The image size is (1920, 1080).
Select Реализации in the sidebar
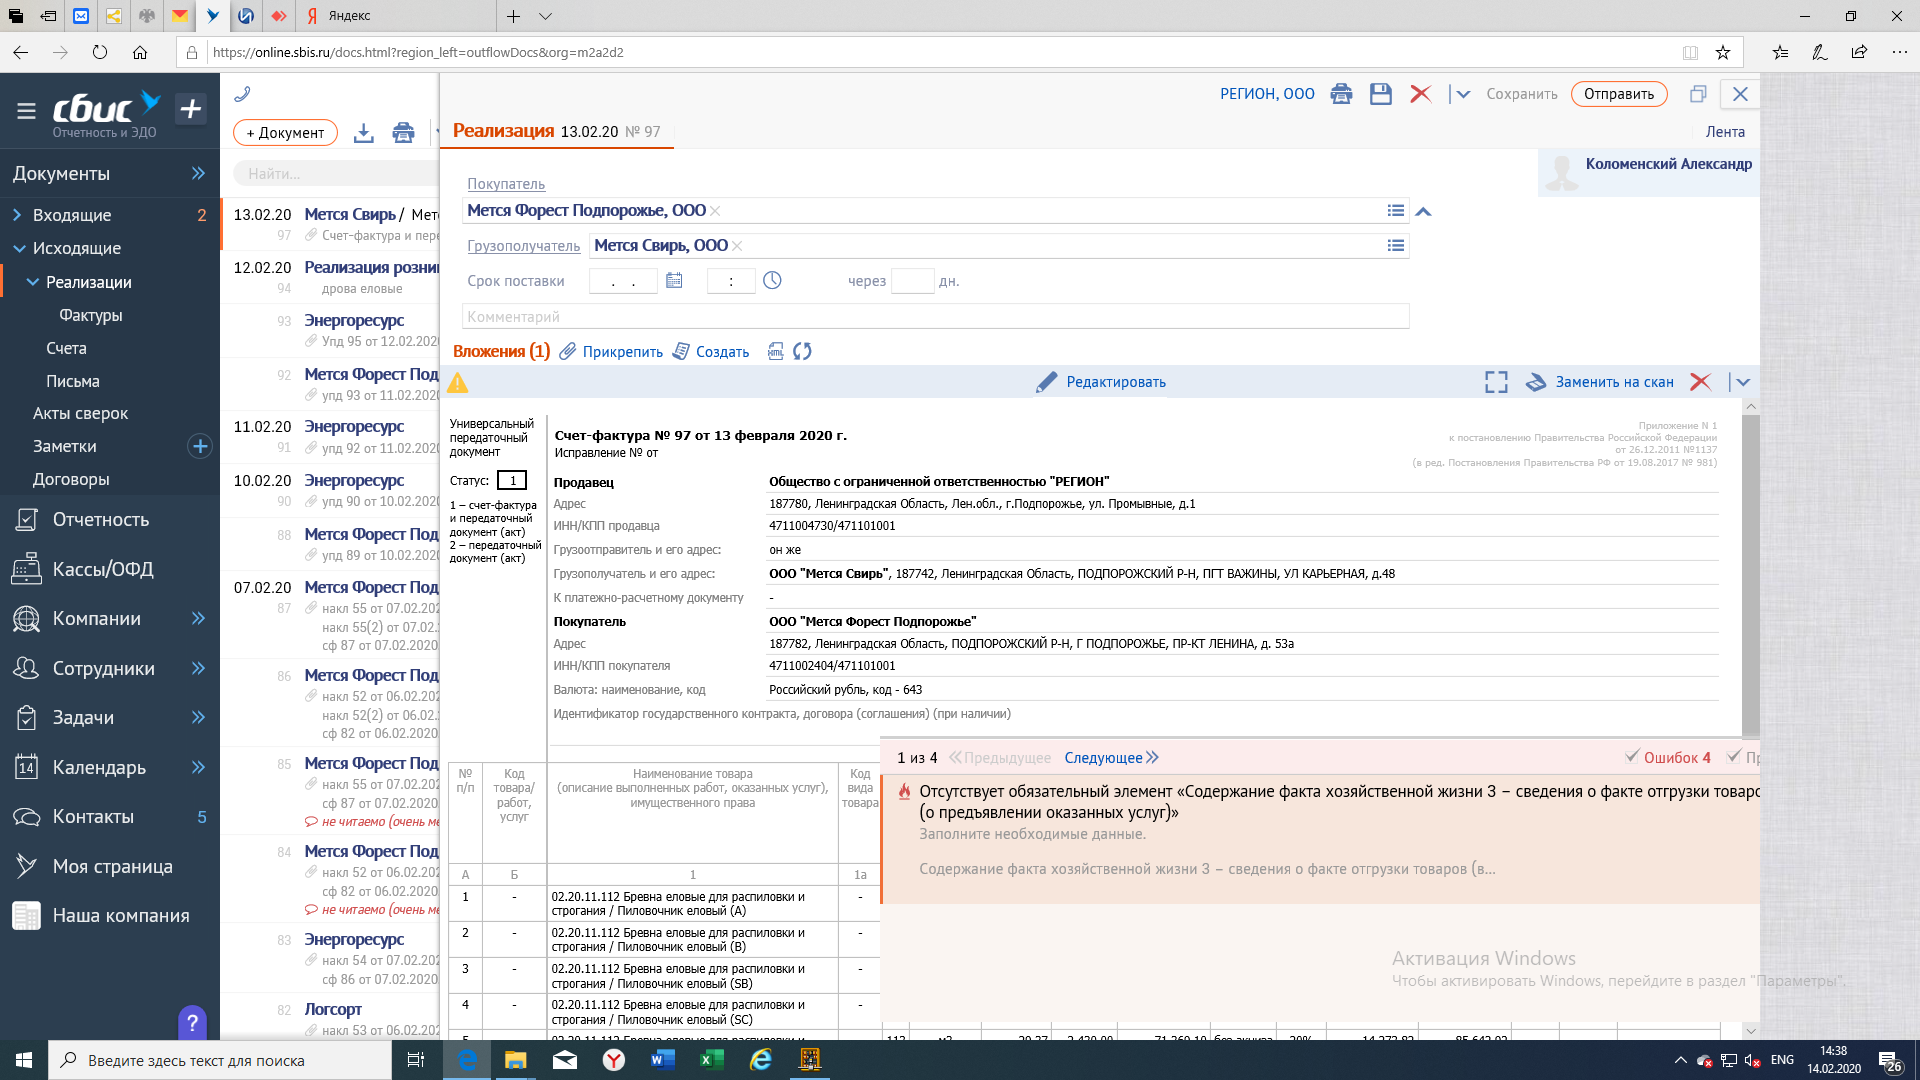(88, 282)
